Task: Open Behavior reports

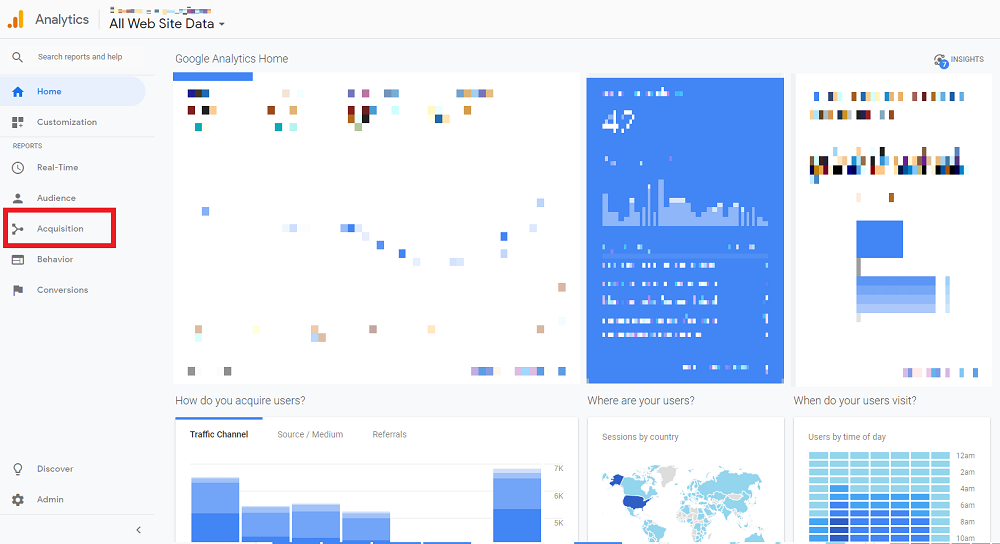Action: [55, 260]
